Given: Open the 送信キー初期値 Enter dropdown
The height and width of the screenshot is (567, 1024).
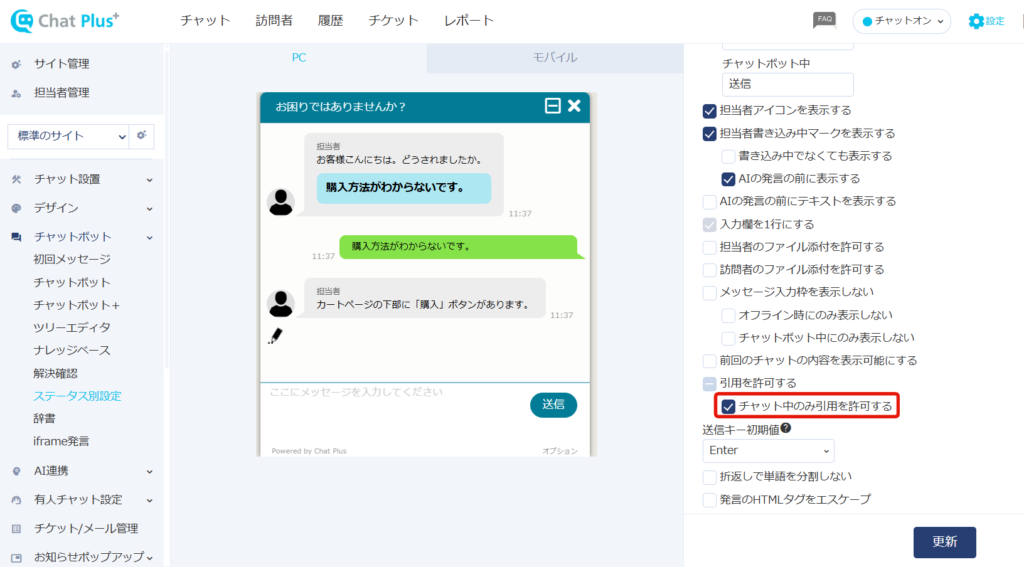Looking at the screenshot, I should (x=768, y=451).
